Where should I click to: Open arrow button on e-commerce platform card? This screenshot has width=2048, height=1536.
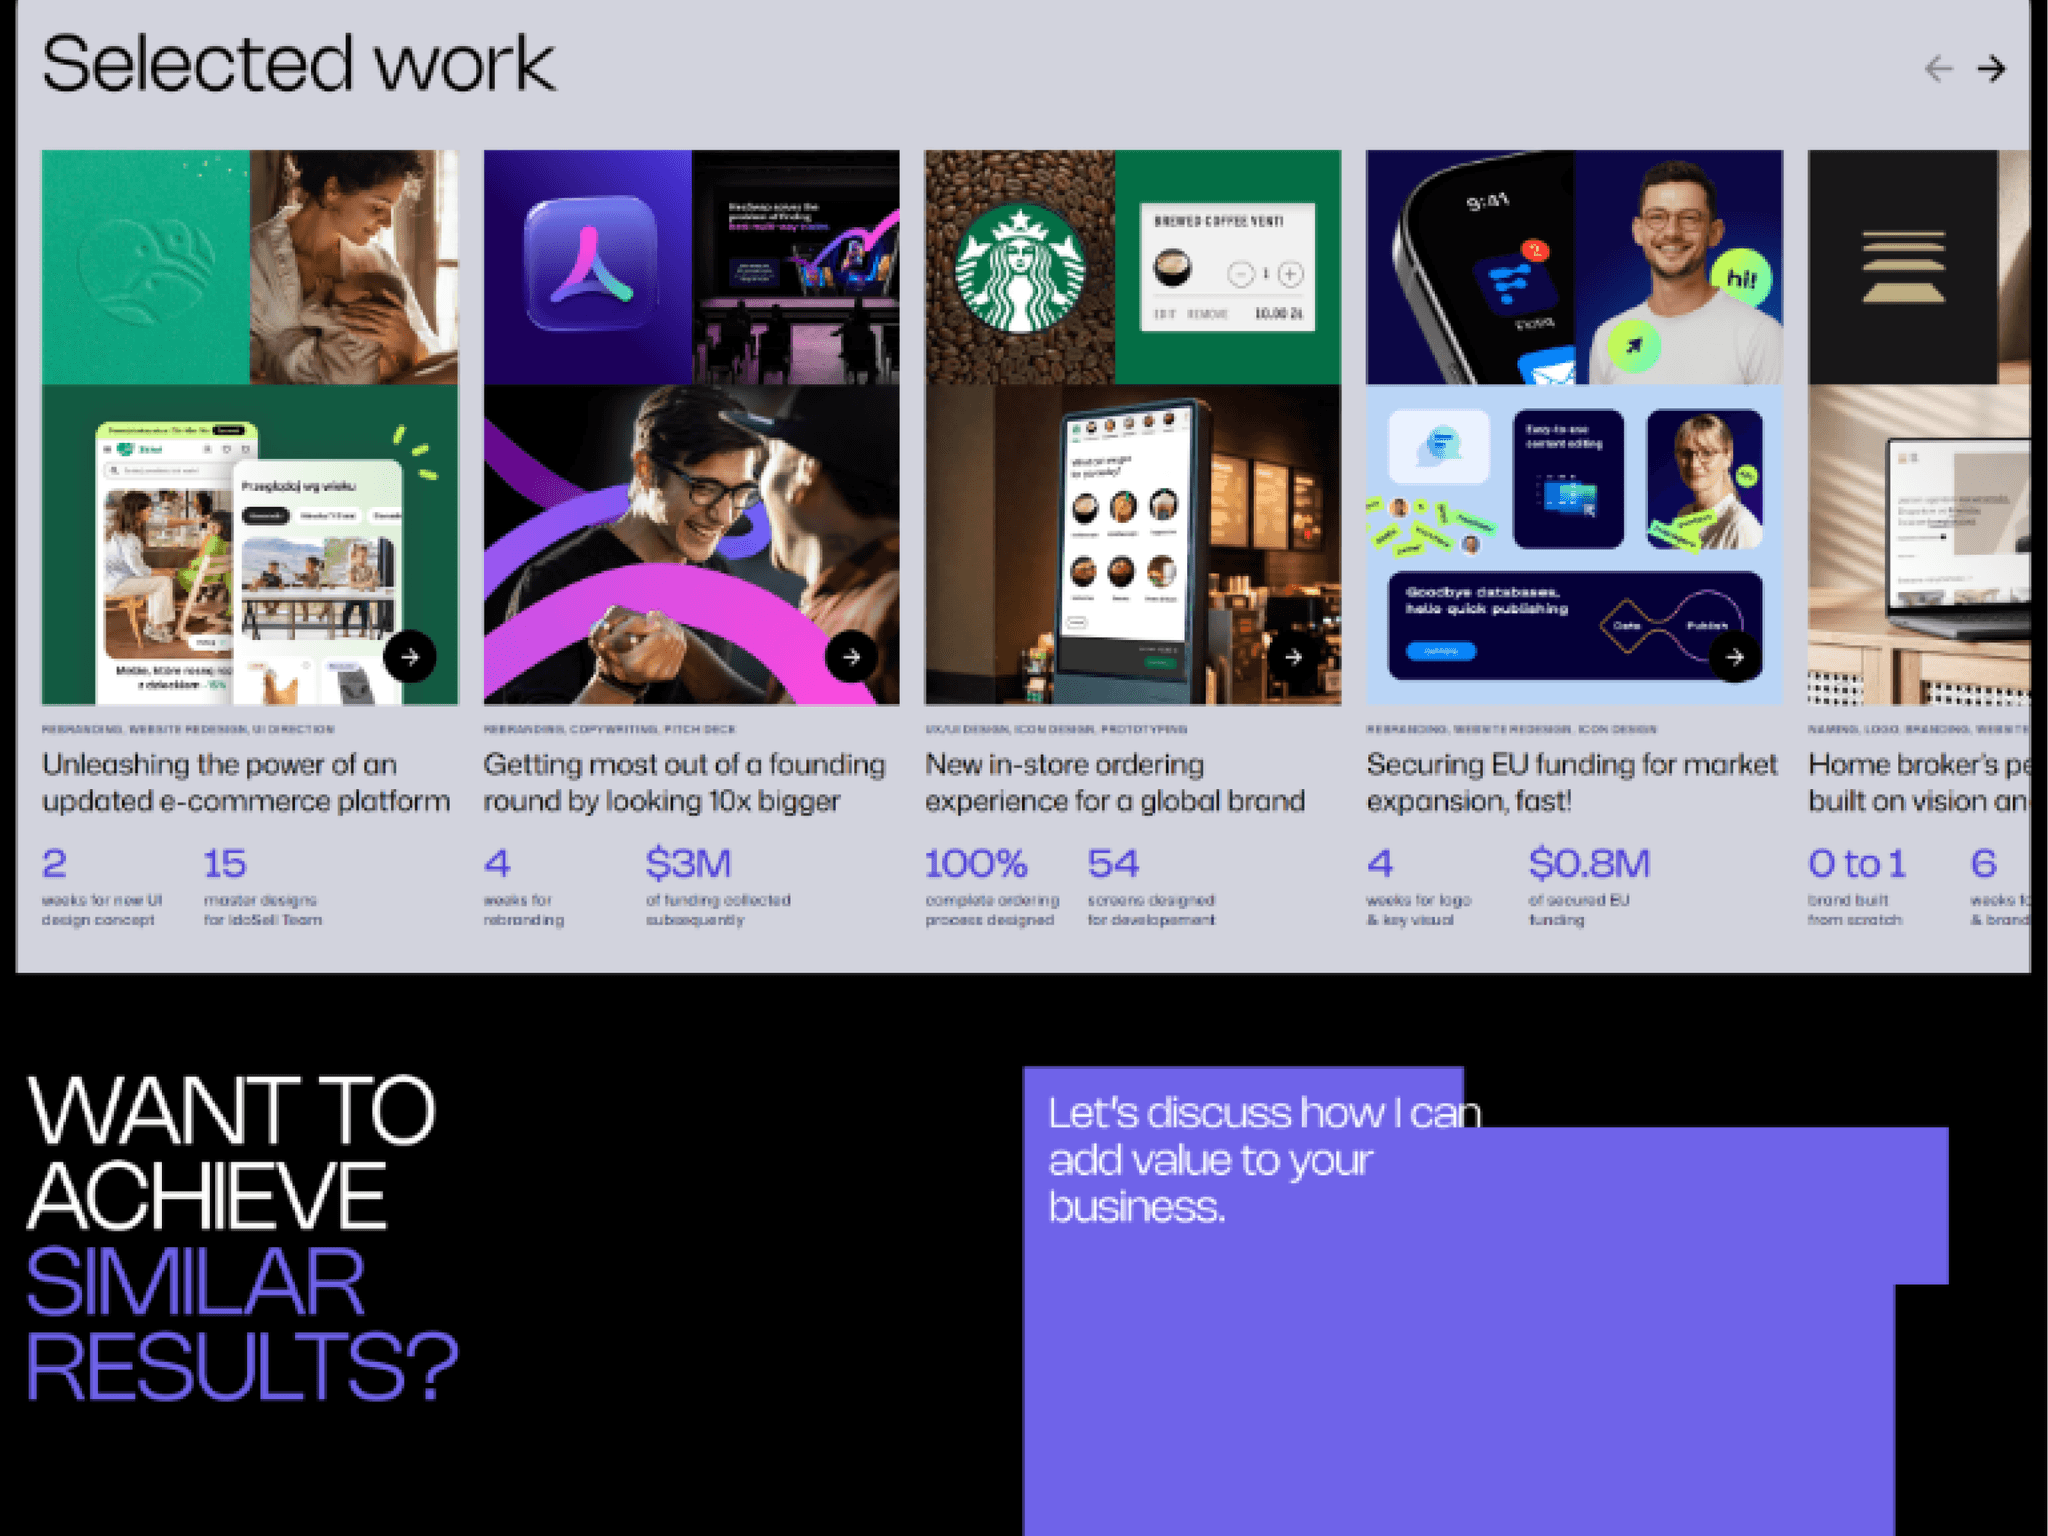pos(410,657)
